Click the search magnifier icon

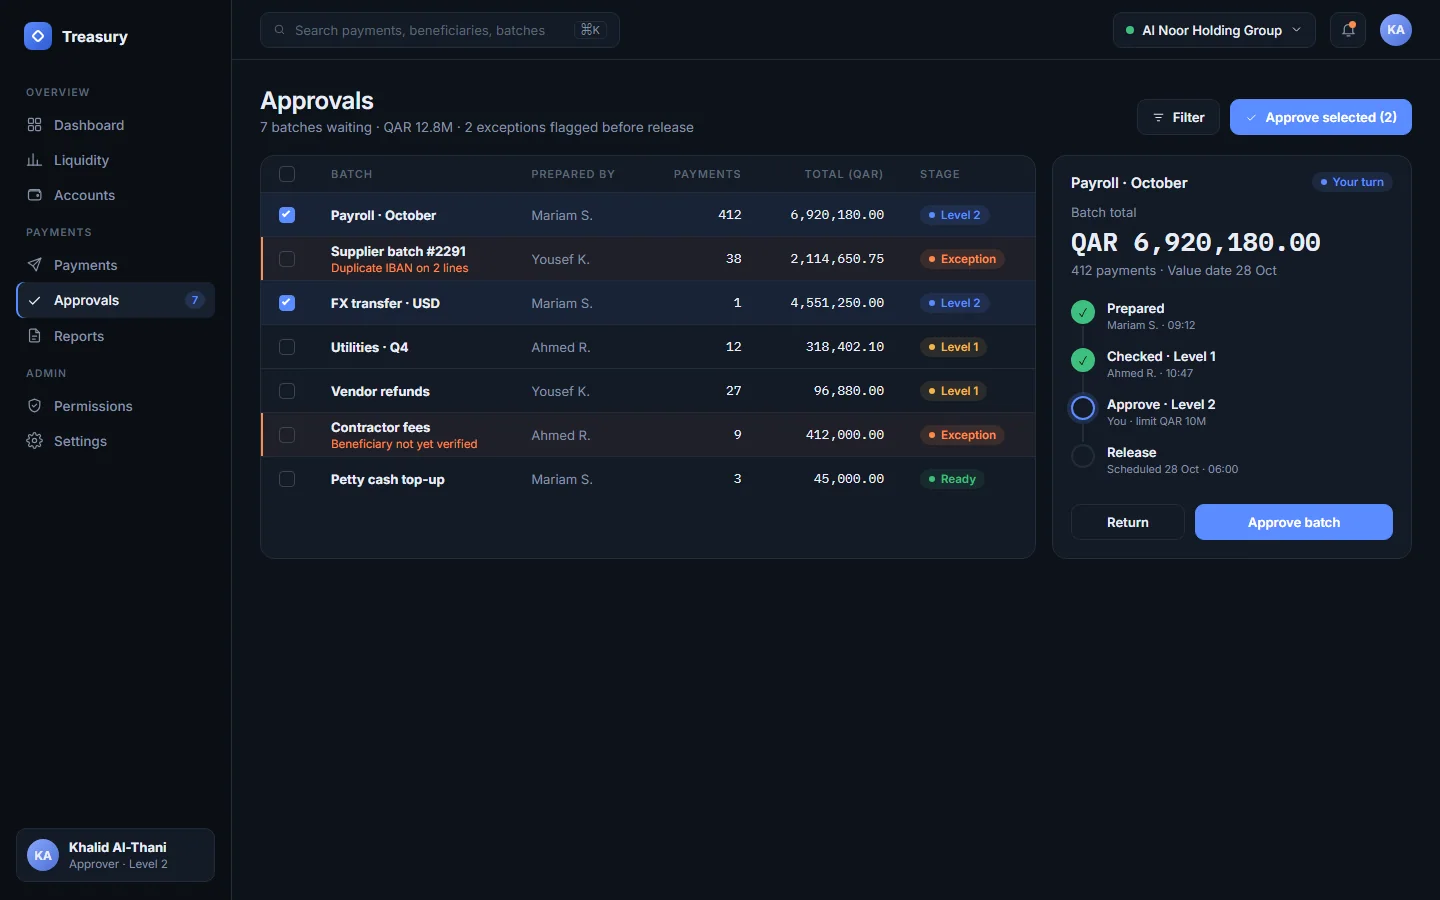280,30
